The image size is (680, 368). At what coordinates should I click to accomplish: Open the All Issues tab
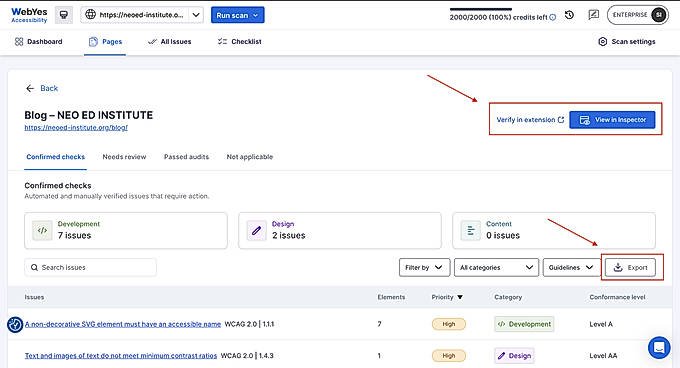[169, 42]
